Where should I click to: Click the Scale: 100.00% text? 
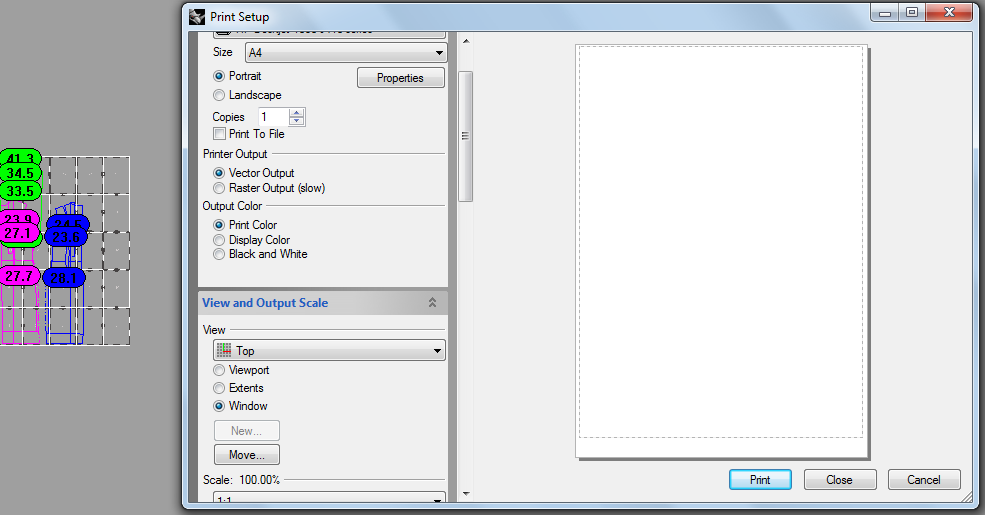[241, 480]
